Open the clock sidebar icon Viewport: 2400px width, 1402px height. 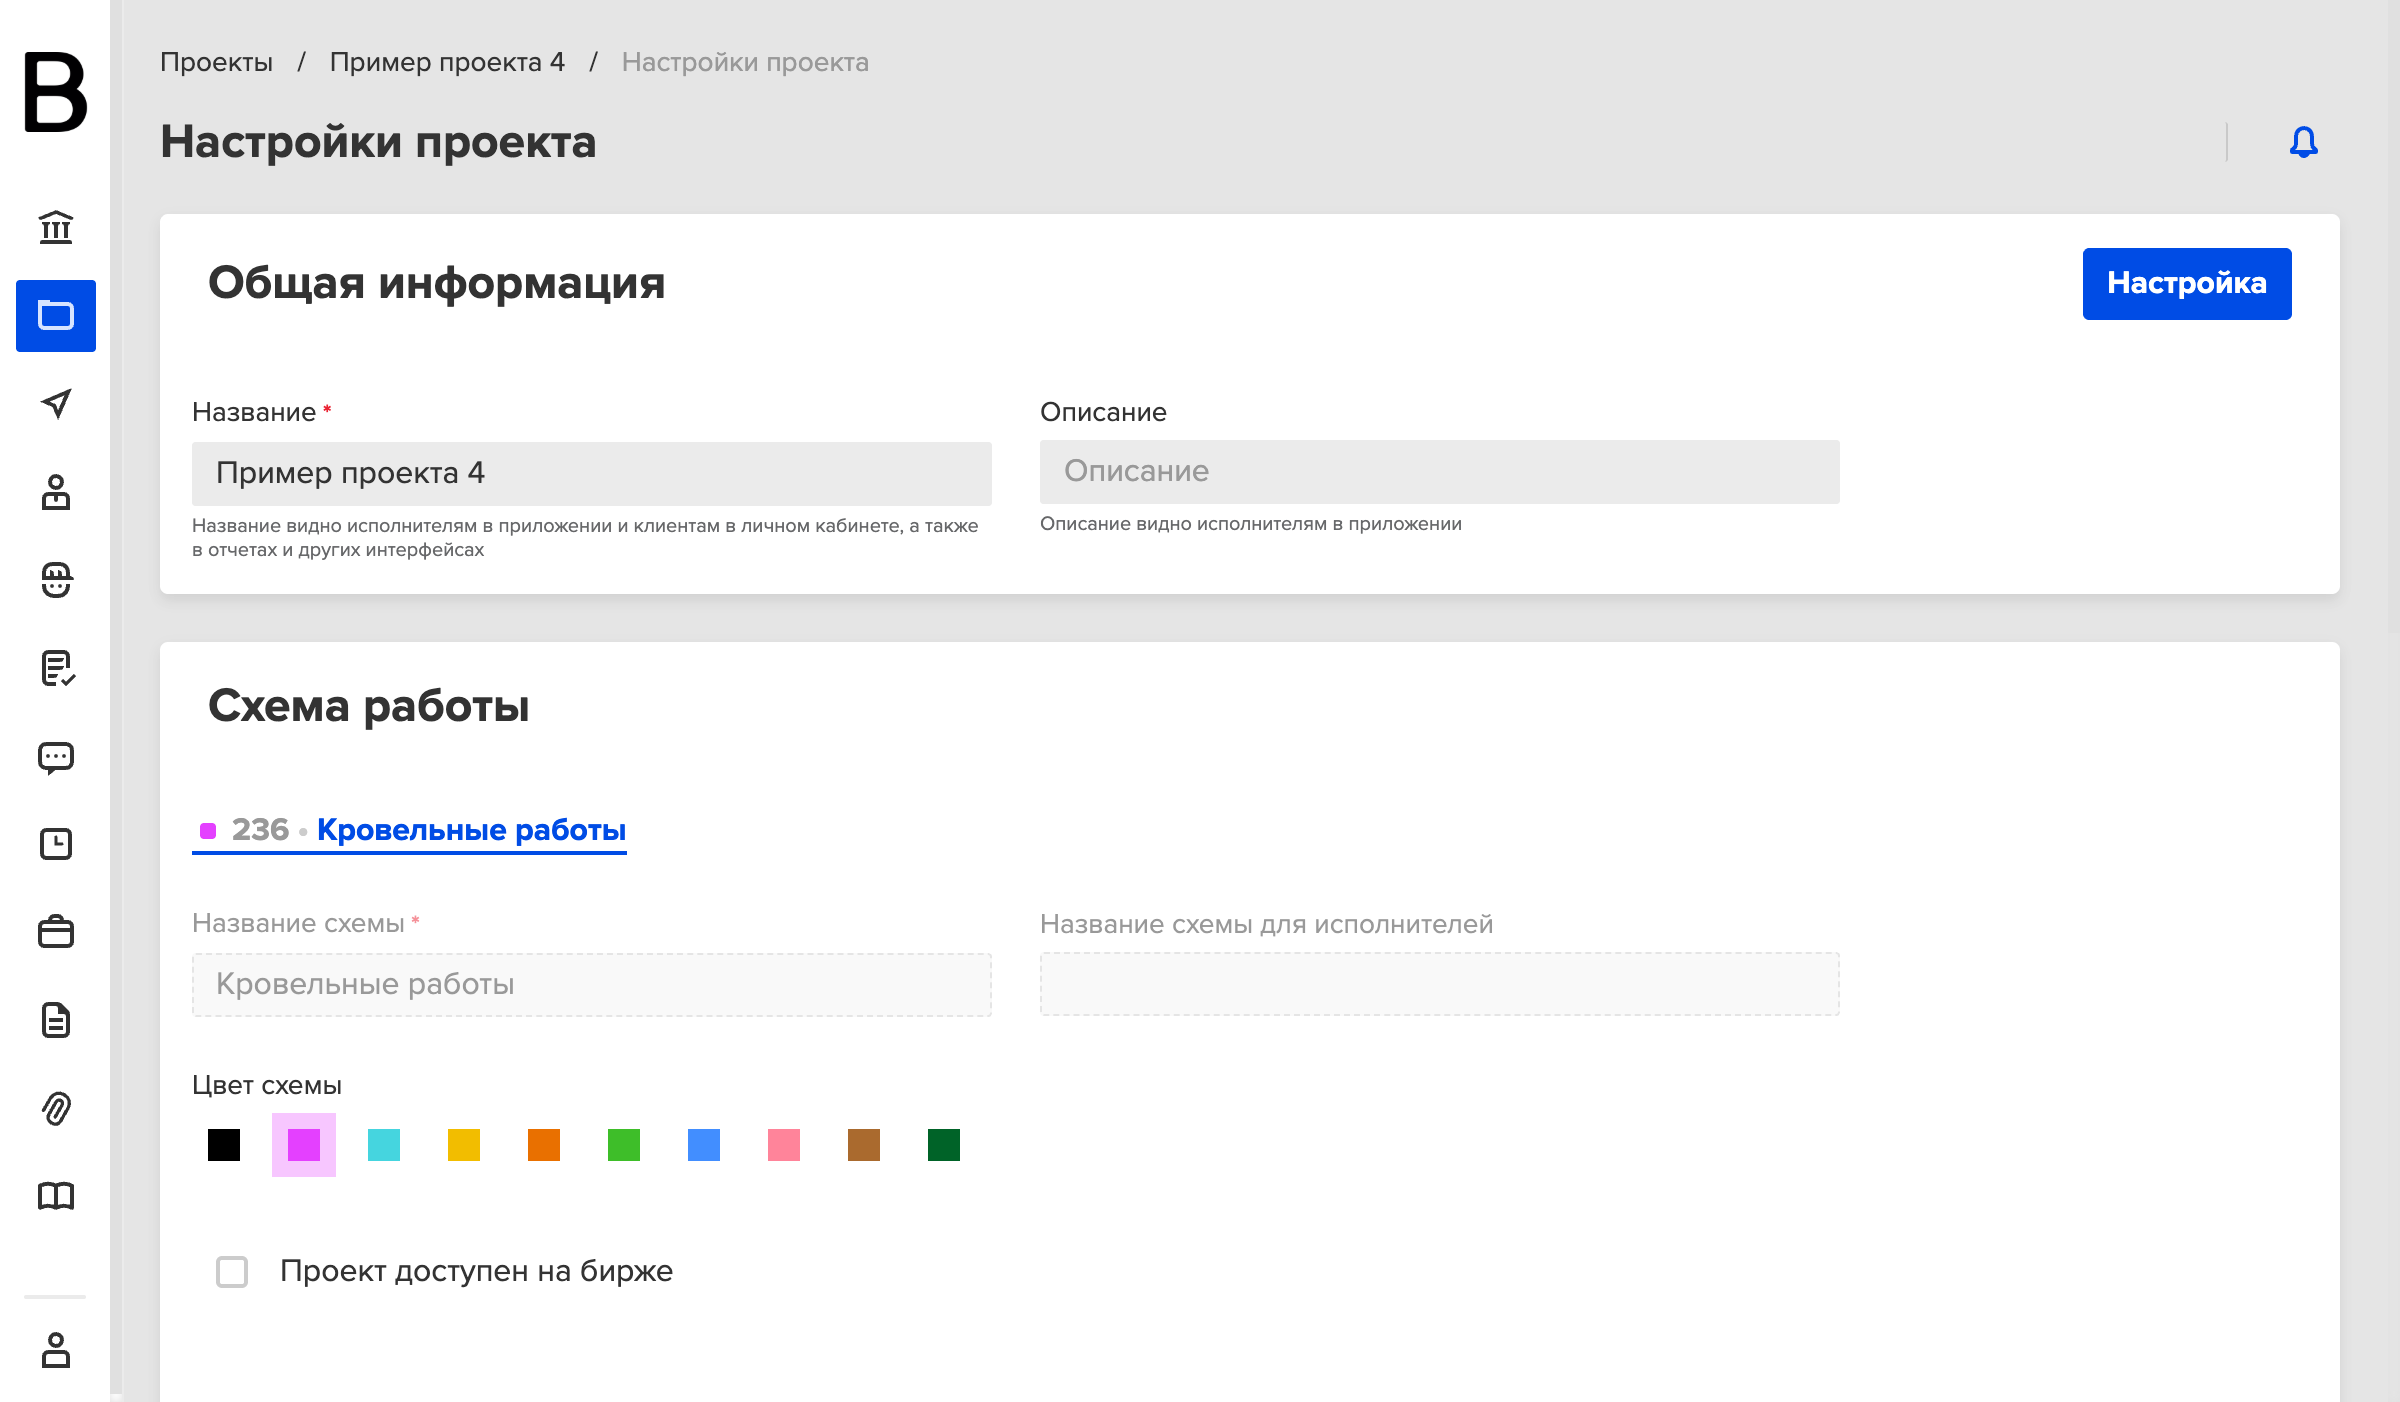(56, 844)
